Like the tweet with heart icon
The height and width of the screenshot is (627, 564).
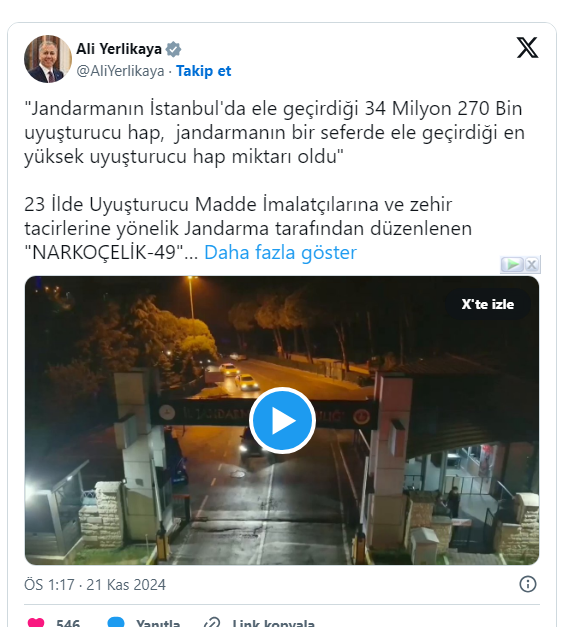point(36,622)
